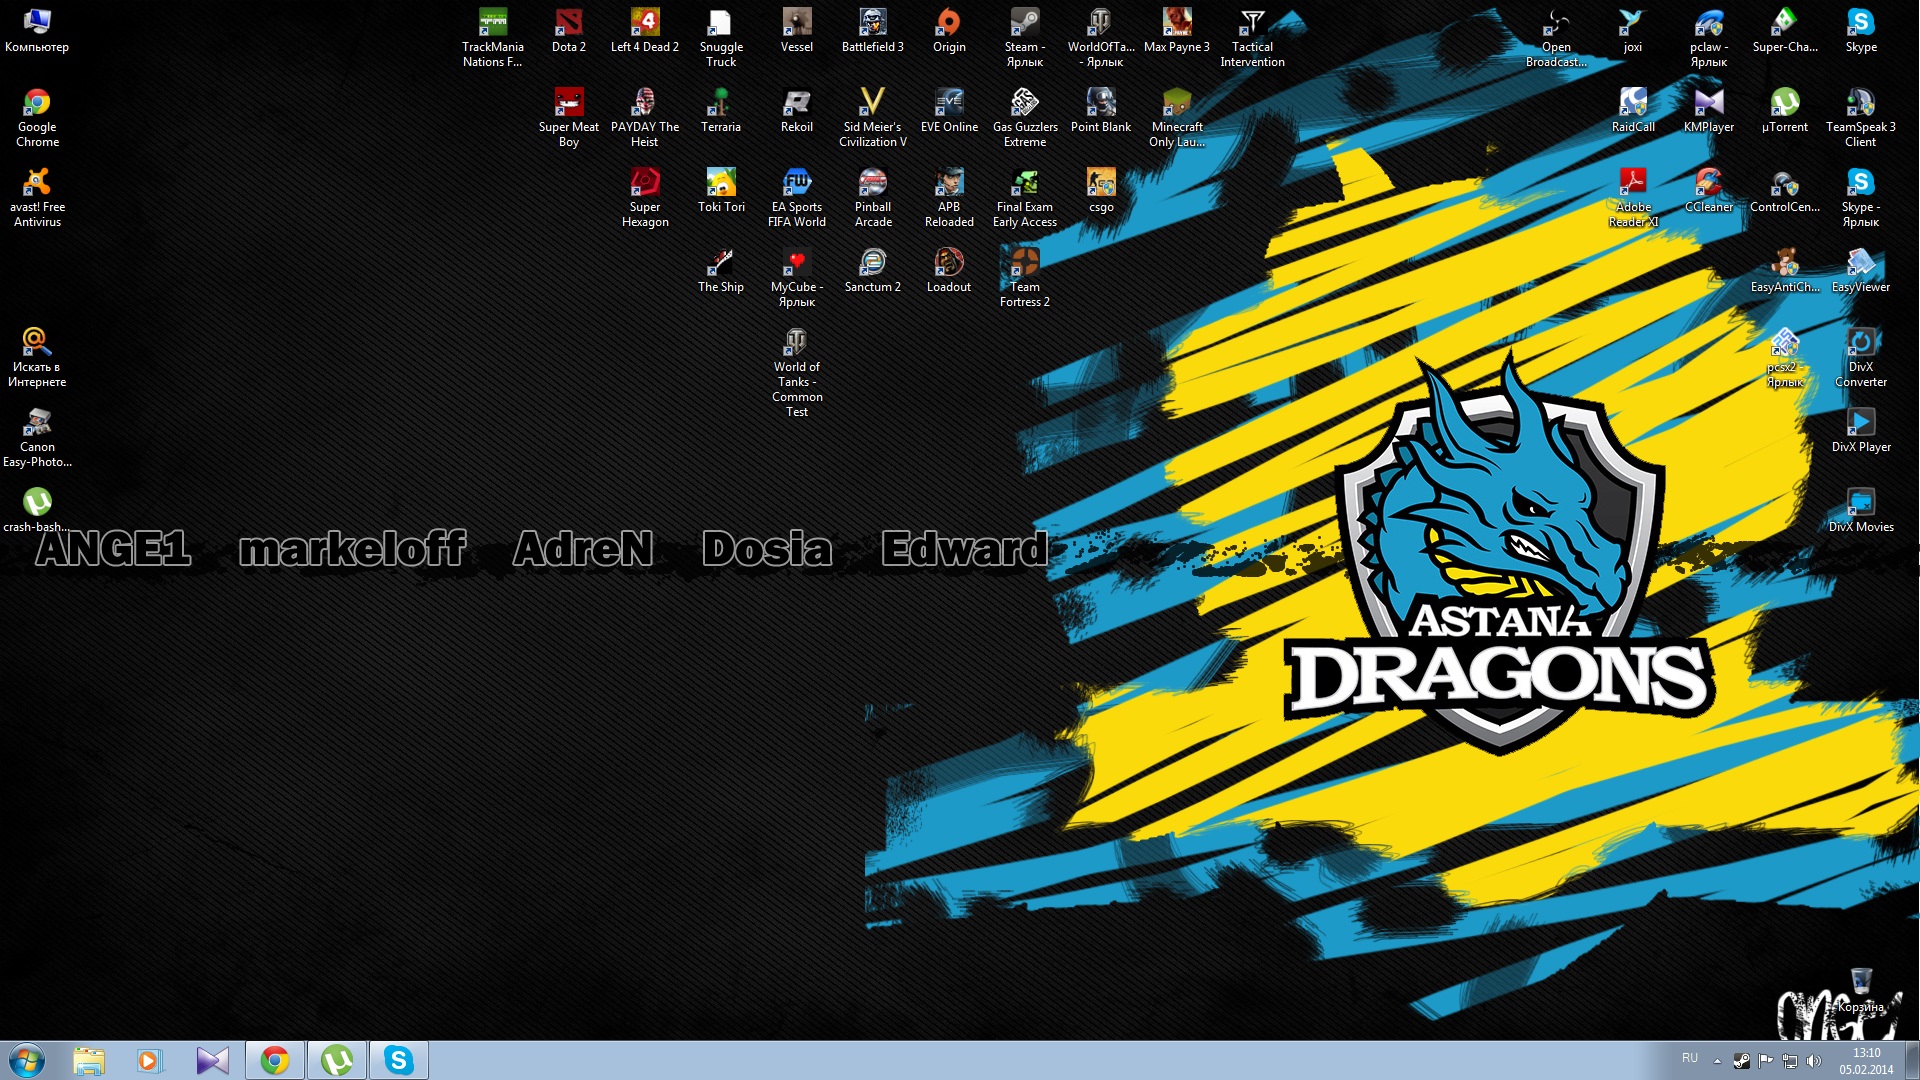Viewport: 1920px width, 1080px height.
Task: Show hidden system tray icons
Action: pyautogui.click(x=1717, y=1061)
